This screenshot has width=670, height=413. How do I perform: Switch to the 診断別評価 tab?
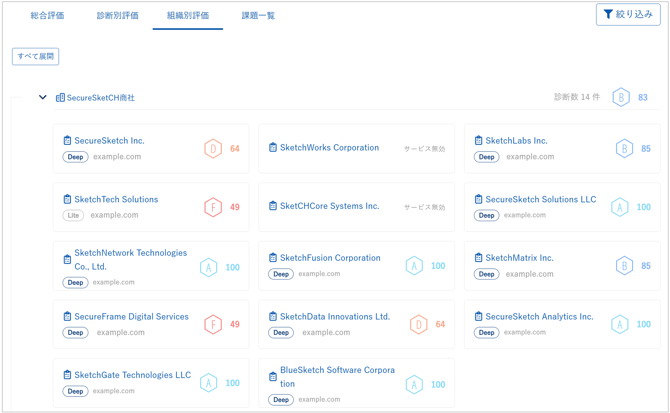coord(118,16)
